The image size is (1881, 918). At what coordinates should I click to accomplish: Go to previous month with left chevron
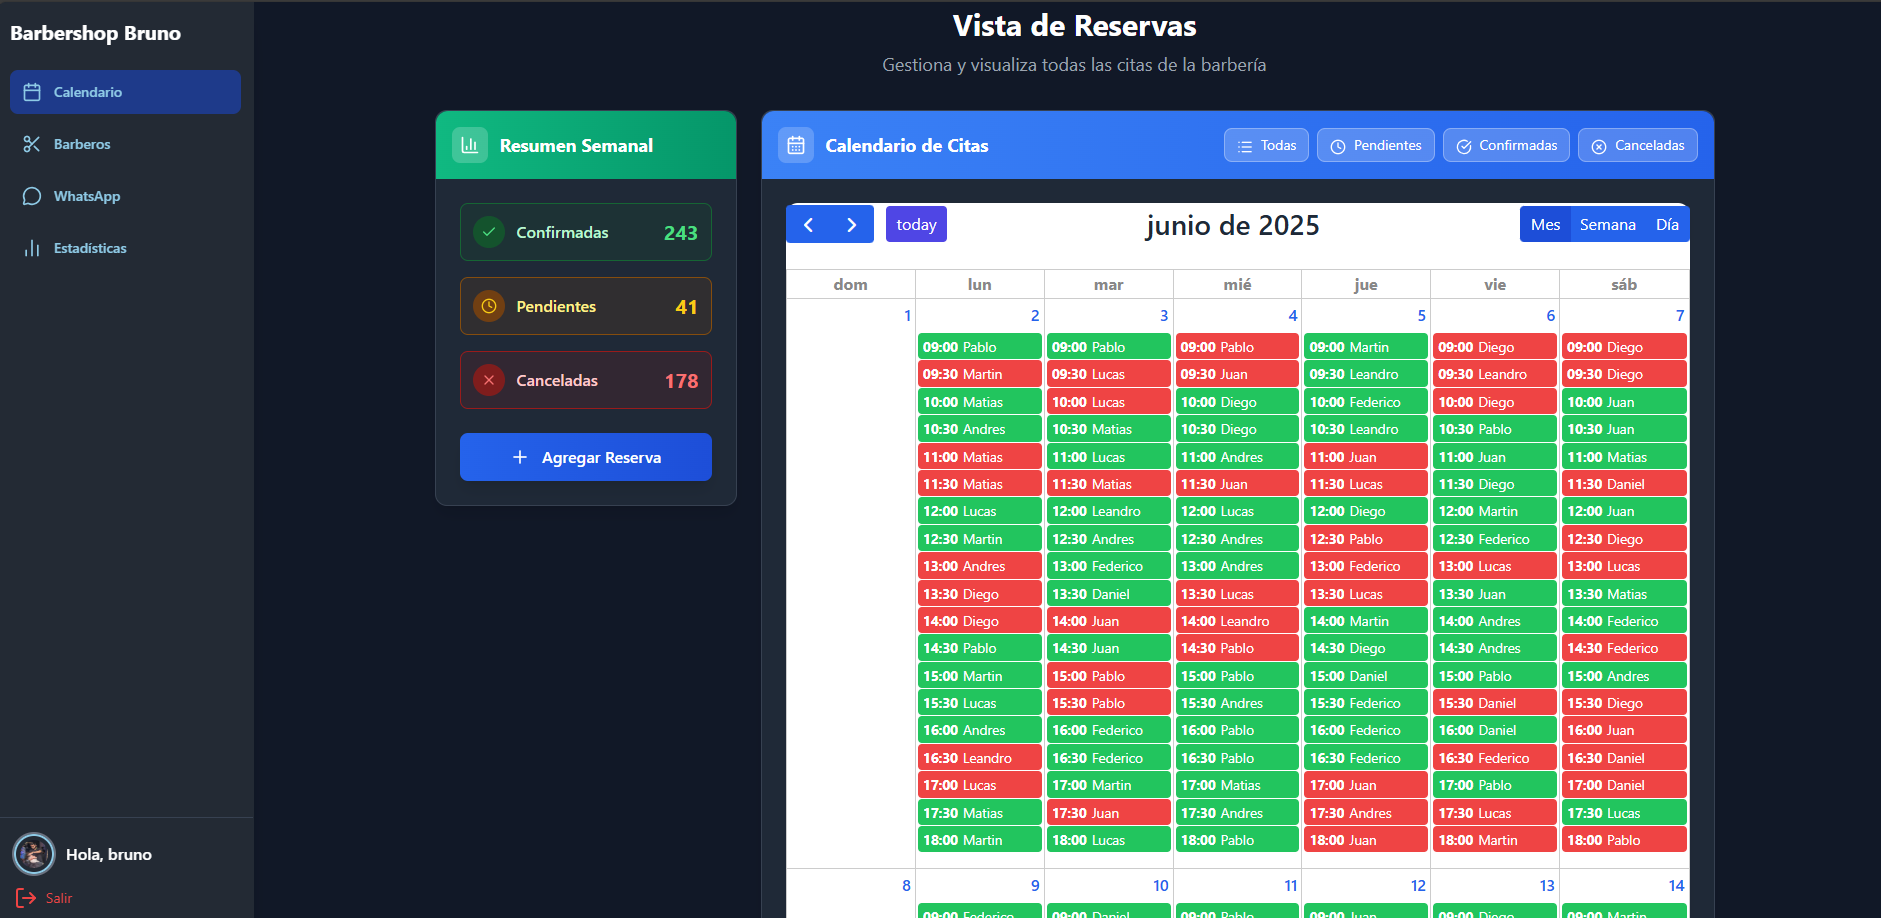[808, 224]
